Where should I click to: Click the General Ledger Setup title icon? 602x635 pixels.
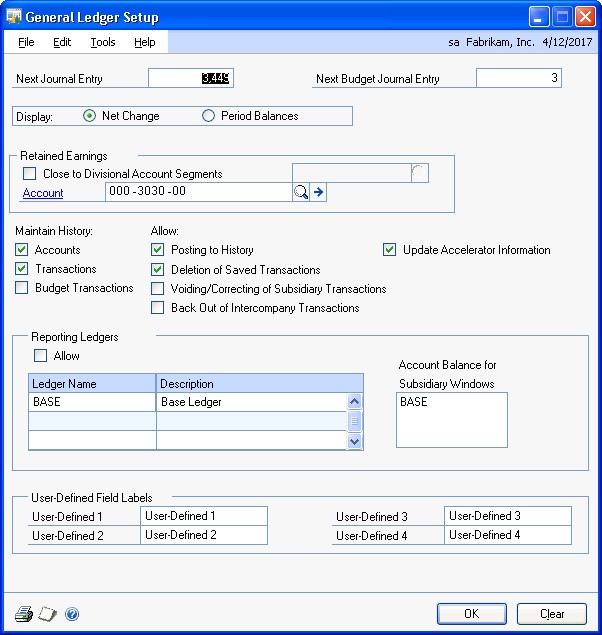[14, 17]
